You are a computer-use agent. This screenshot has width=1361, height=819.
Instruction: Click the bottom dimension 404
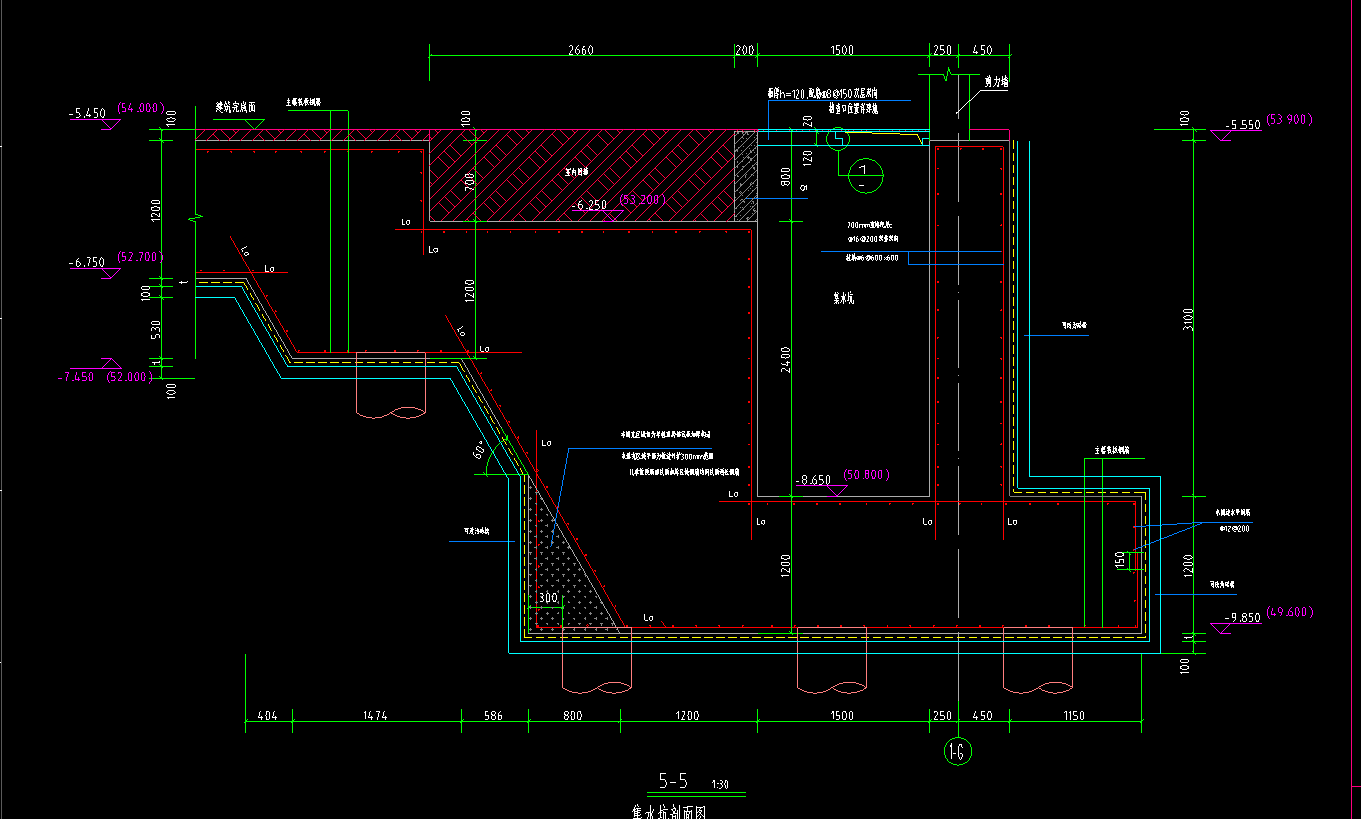pyautogui.click(x=268, y=716)
